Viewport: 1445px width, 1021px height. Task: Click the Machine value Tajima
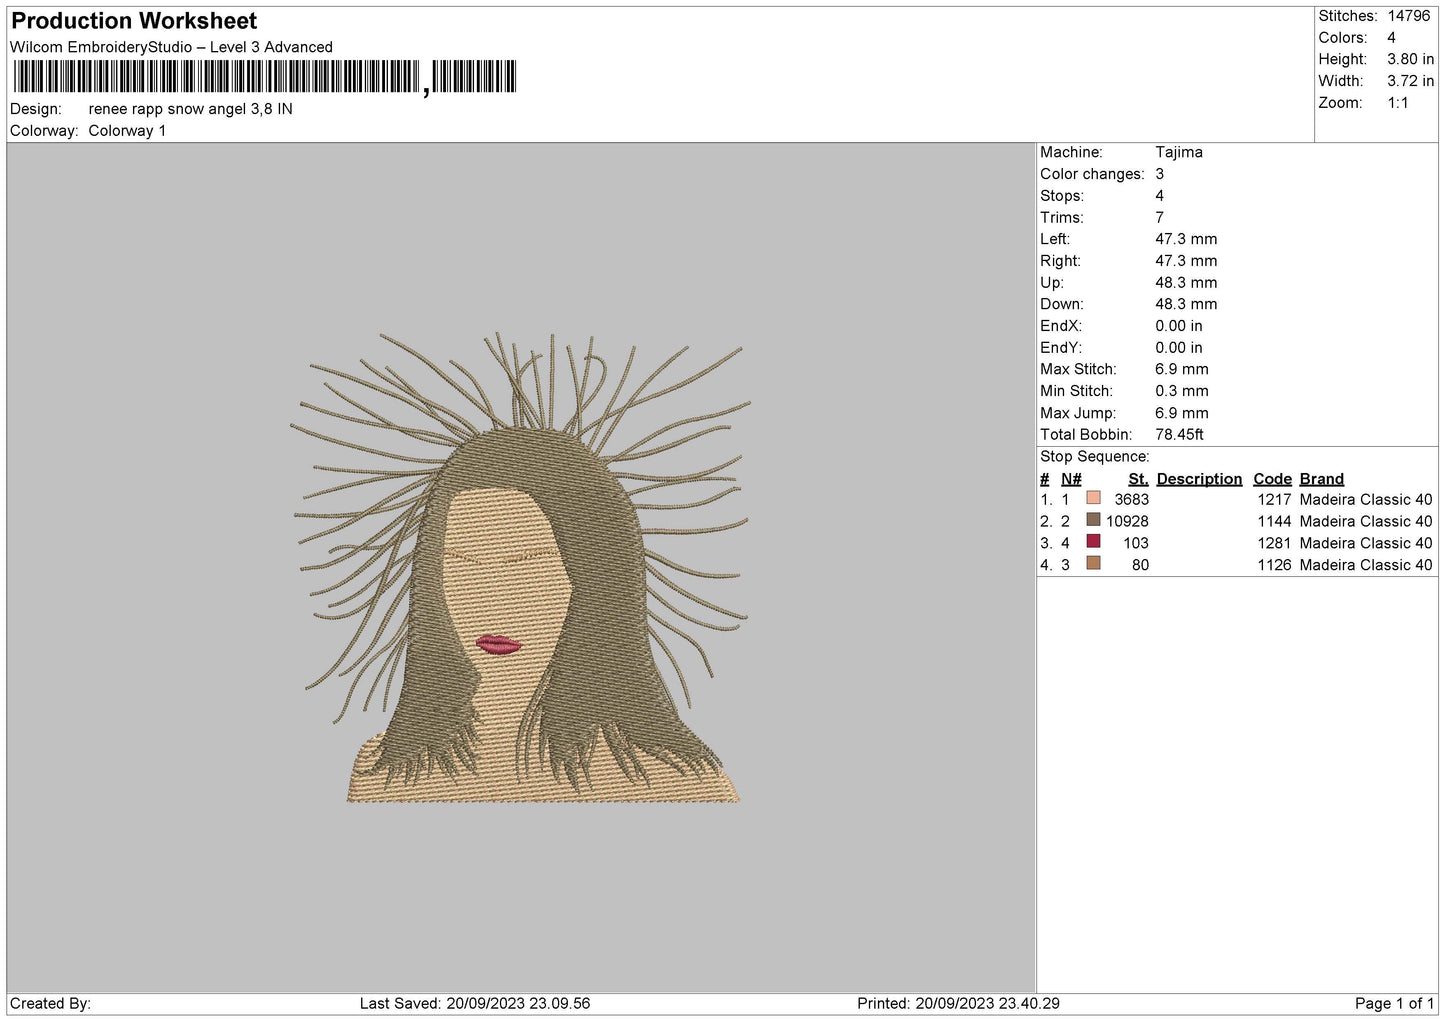click(x=1179, y=152)
